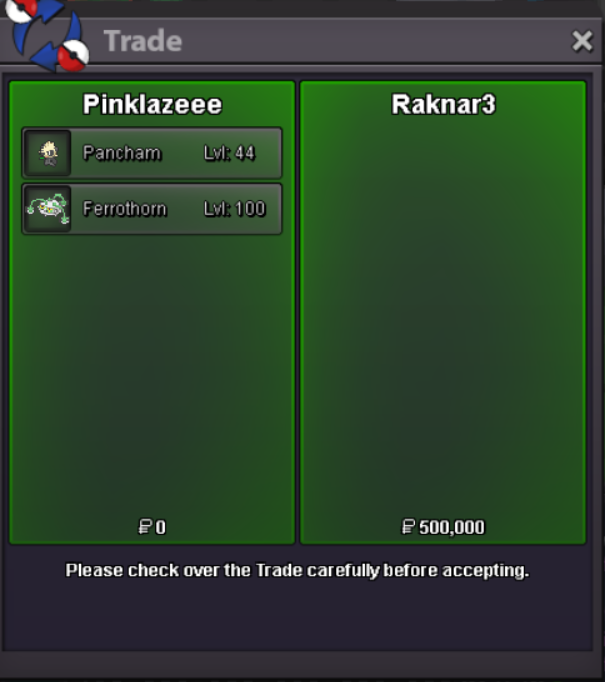Click the Pokédollar icon beside 500,000
The width and height of the screenshot is (605, 682).
coord(408,527)
